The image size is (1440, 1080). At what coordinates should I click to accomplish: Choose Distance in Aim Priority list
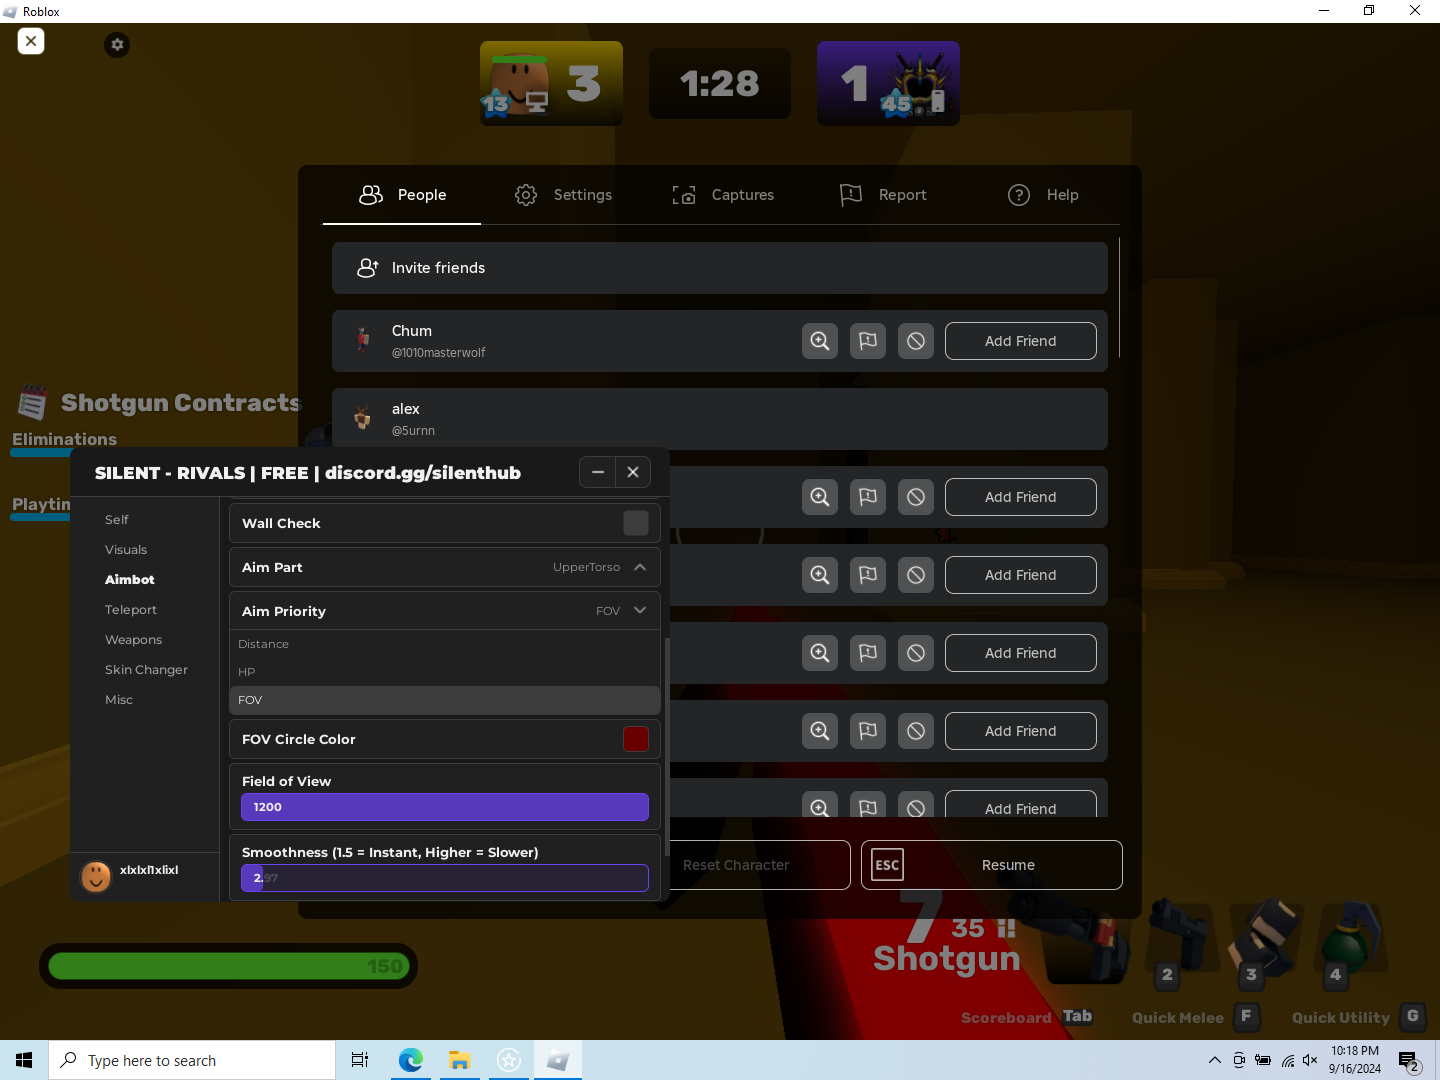pyautogui.click(x=445, y=644)
